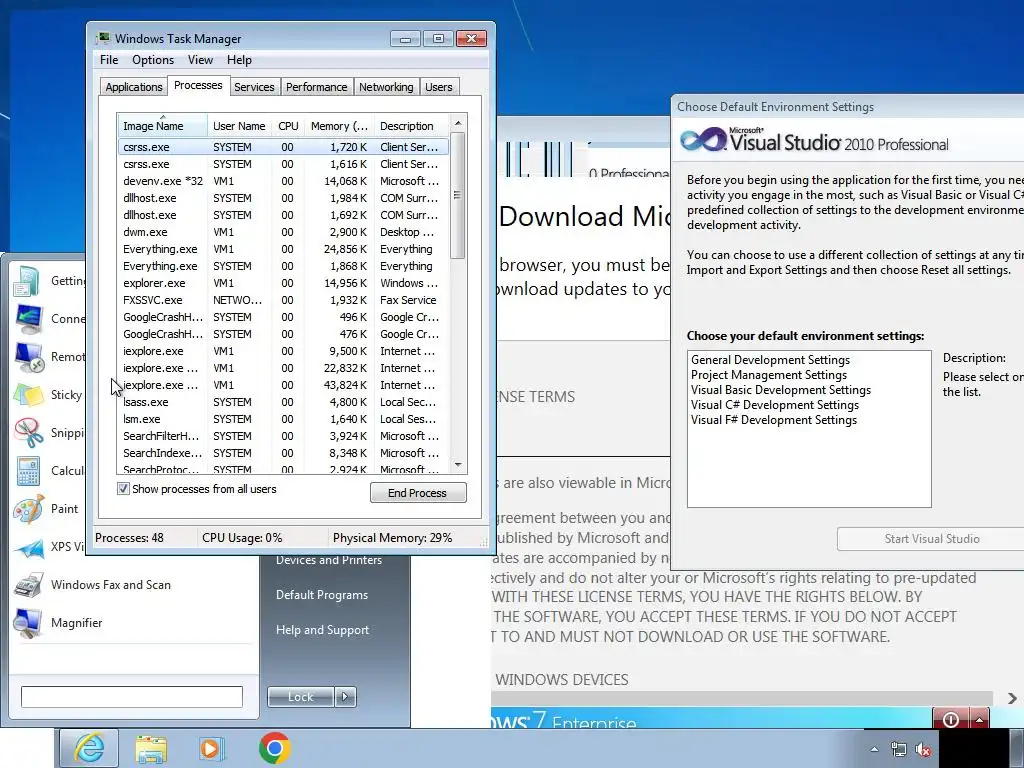Select FXSSVC.exe process row
The height and width of the screenshot is (768, 1024).
tap(283, 300)
